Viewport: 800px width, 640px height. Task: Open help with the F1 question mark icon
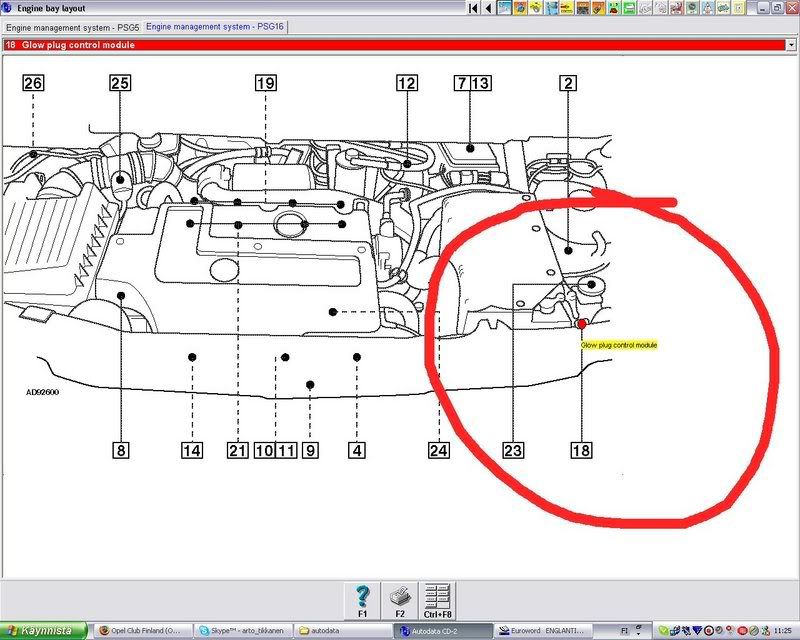coord(364,597)
